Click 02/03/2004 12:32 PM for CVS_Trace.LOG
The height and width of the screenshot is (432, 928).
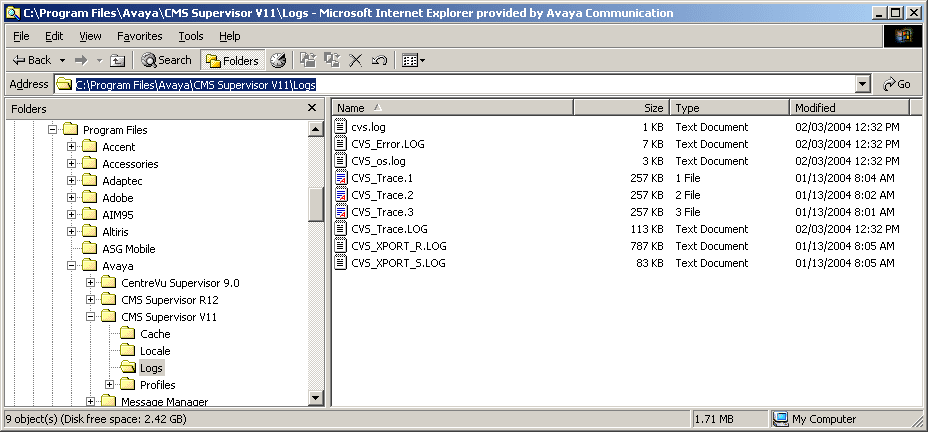[847, 229]
